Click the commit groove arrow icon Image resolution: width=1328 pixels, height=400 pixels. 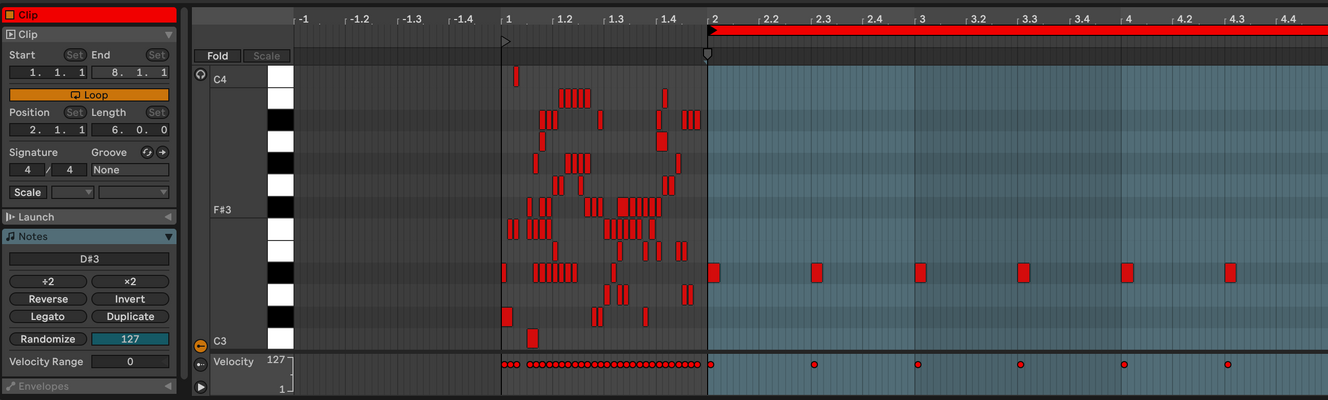[162, 152]
